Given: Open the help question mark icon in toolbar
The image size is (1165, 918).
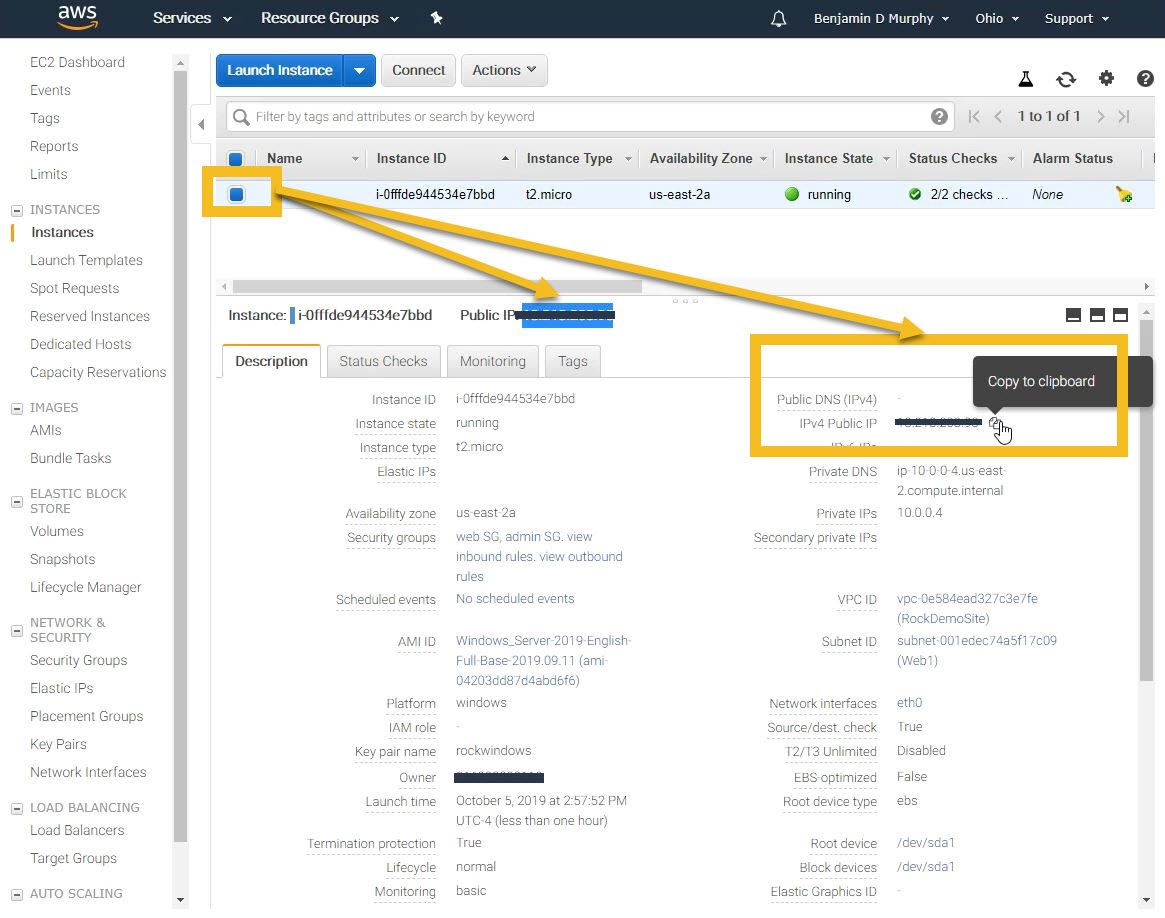Looking at the screenshot, I should pyautogui.click(x=1146, y=78).
